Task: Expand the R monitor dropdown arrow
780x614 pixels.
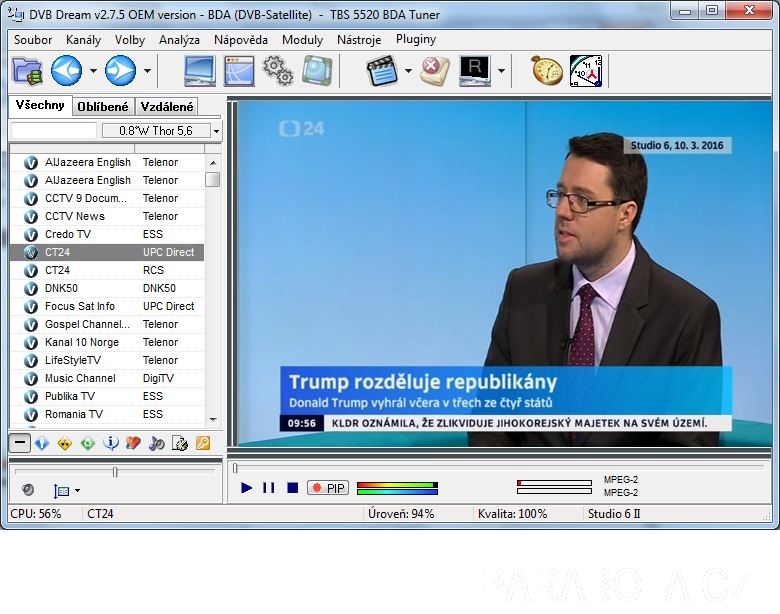Action: tap(501, 71)
